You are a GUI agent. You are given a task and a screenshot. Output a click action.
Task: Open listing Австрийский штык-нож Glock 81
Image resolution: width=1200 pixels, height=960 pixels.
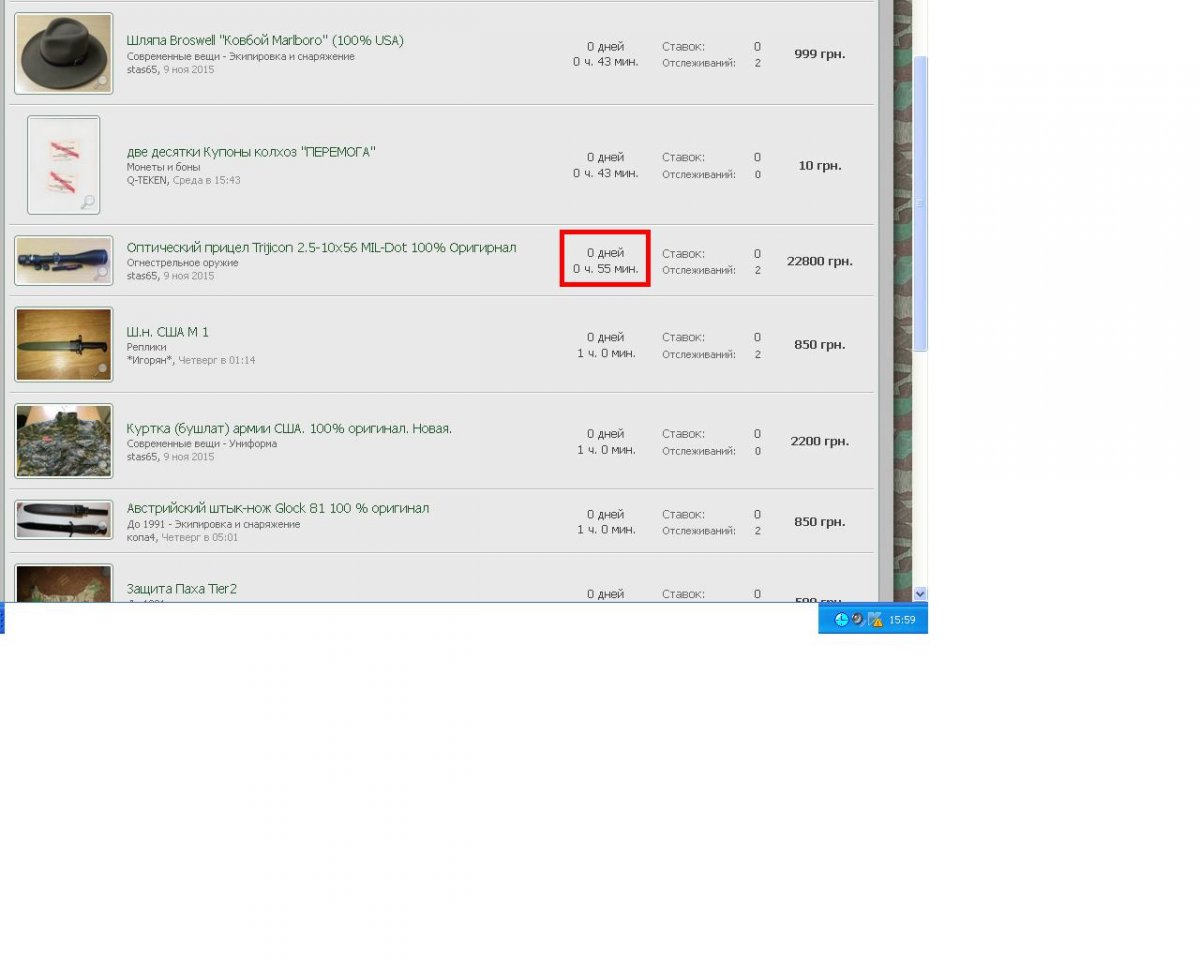coord(277,508)
